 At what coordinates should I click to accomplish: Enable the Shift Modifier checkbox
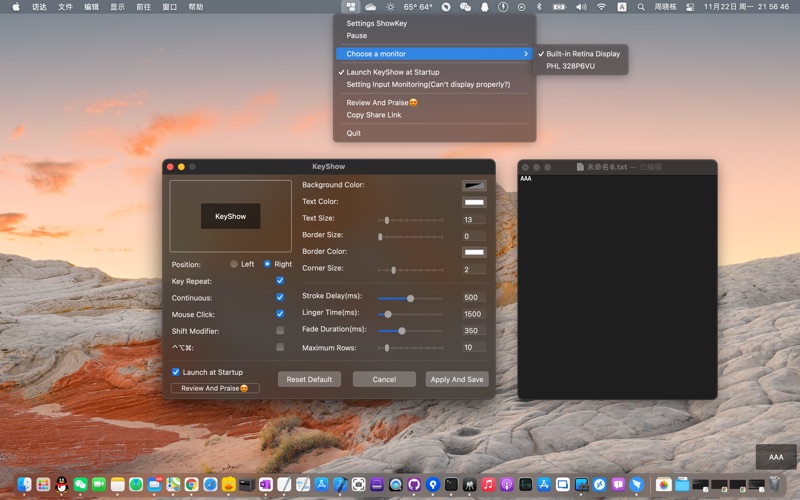(280, 331)
